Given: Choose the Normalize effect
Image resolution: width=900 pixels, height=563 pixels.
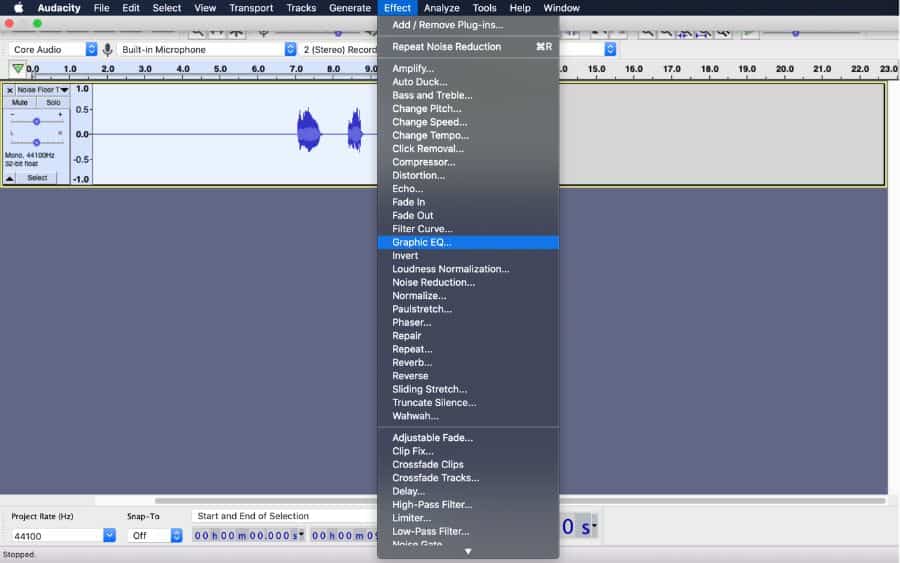Looking at the screenshot, I should (x=468, y=296).
